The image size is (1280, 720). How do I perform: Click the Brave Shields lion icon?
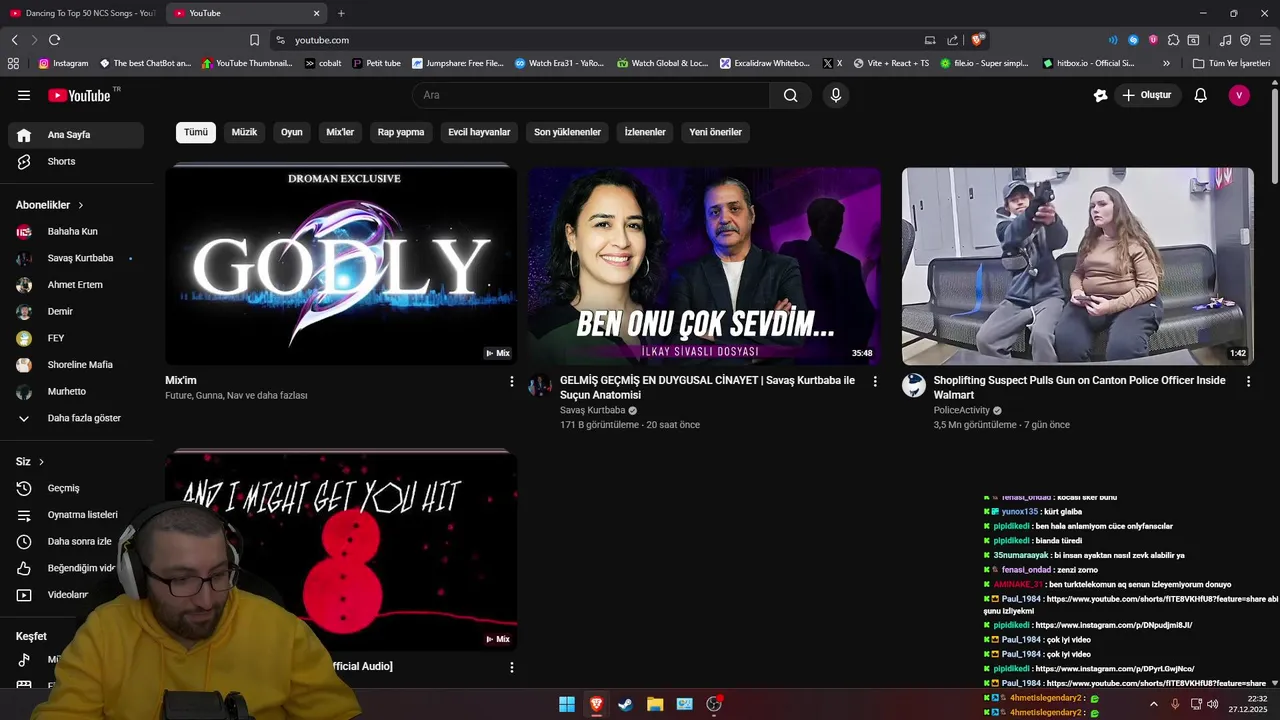(977, 40)
